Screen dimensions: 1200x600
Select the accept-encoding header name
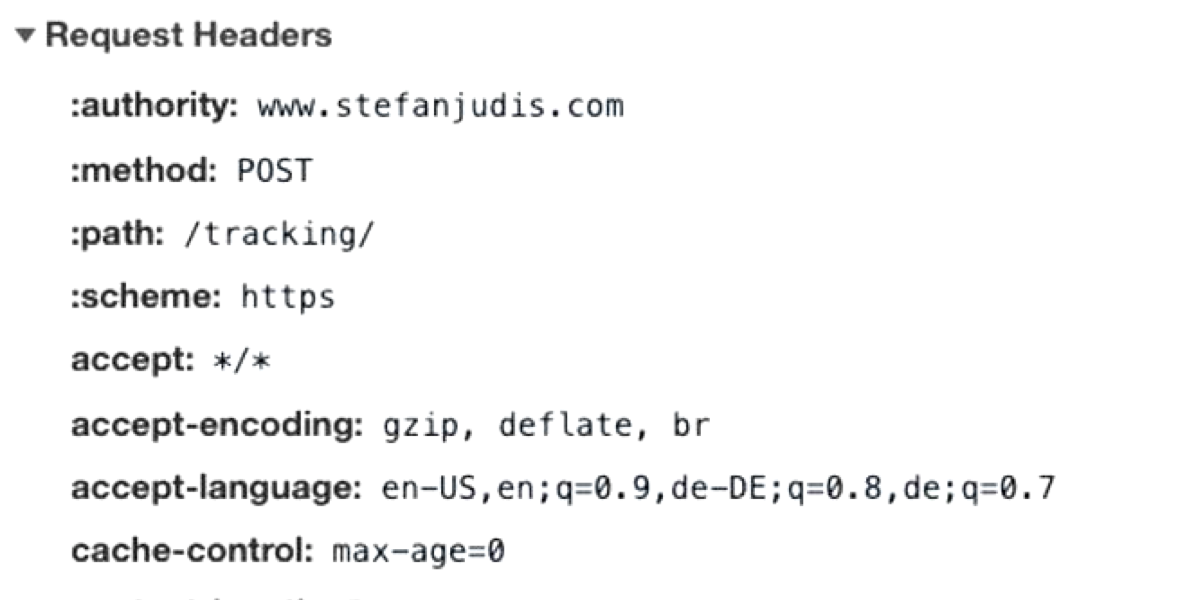pos(216,425)
